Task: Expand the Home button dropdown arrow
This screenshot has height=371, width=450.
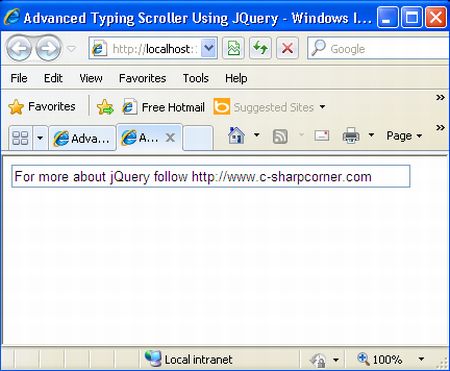Action: (257, 135)
